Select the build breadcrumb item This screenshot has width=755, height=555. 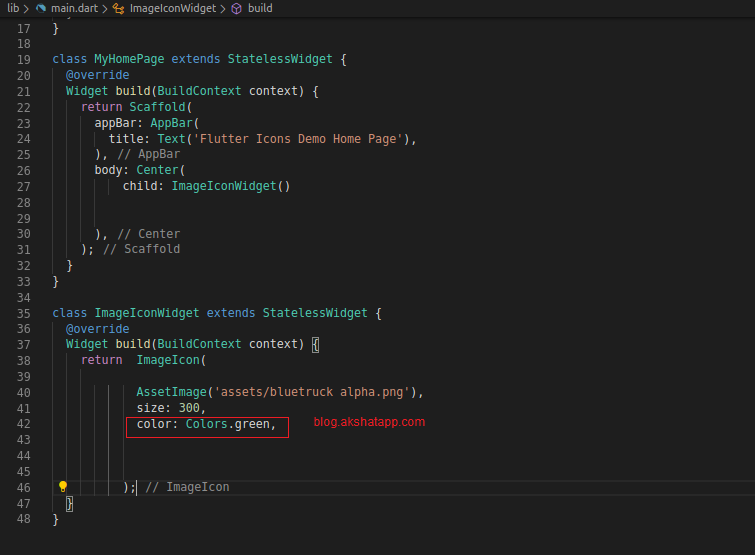pyautogui.click(x=260, y=8)
